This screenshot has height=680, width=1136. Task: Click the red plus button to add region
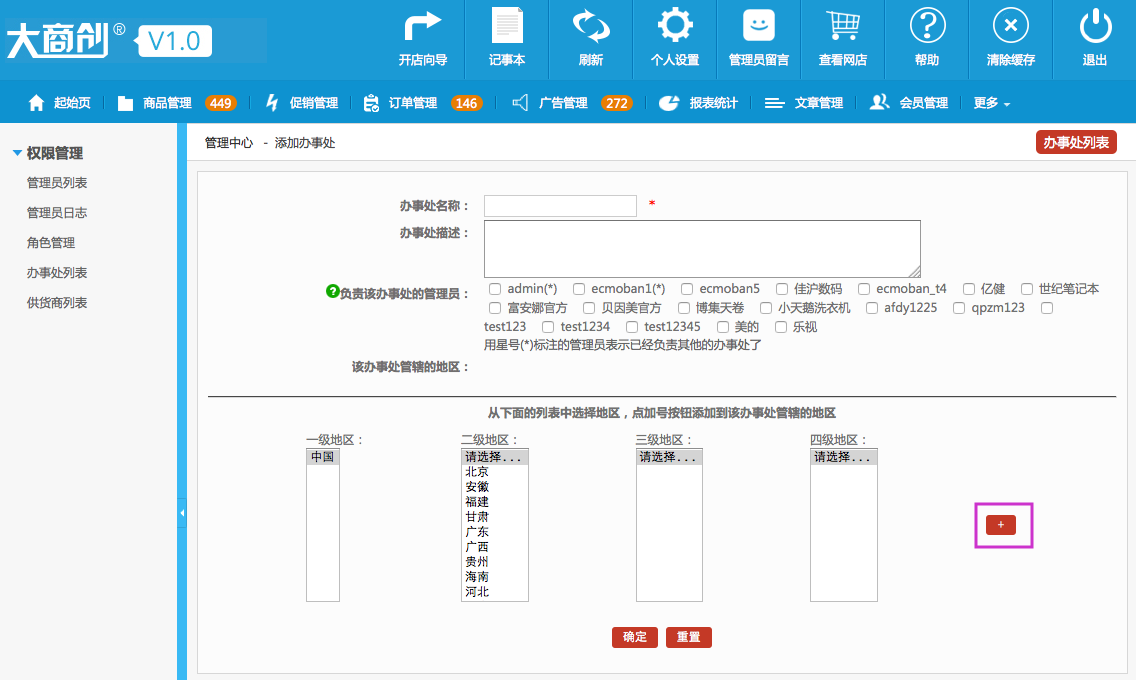1001,524
